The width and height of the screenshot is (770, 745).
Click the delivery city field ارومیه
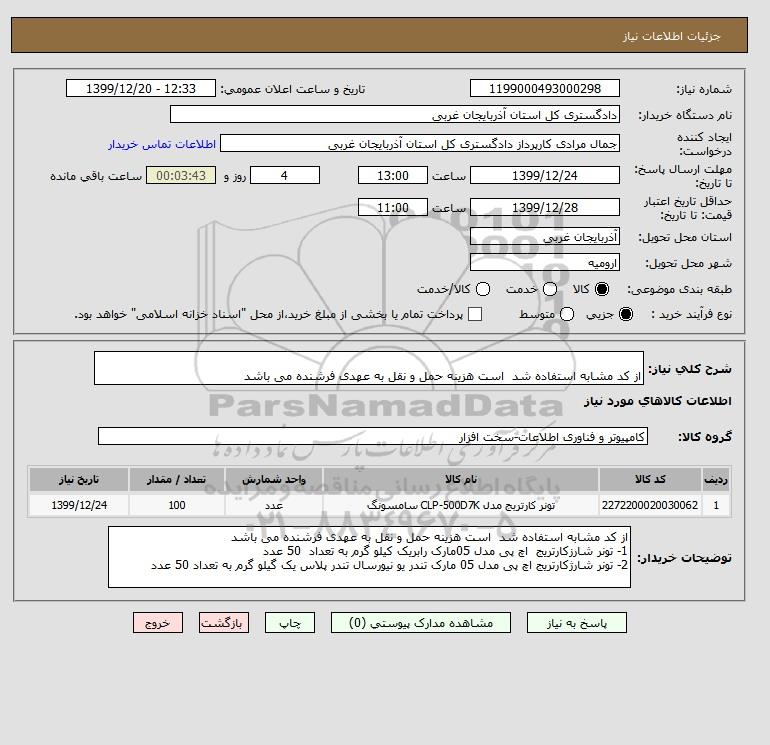pyautogui.click(x=545, y=263)
